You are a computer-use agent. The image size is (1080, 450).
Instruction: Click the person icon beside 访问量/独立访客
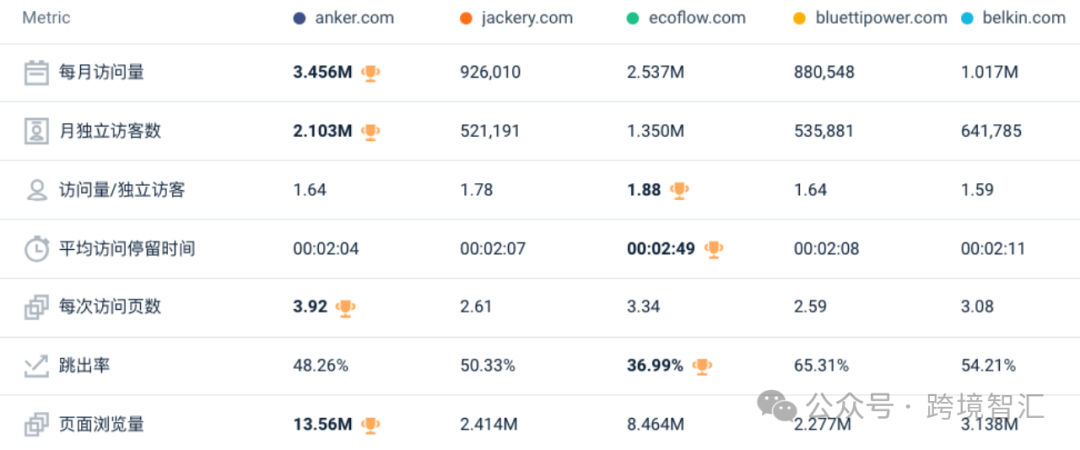click(x=37, y=190)
